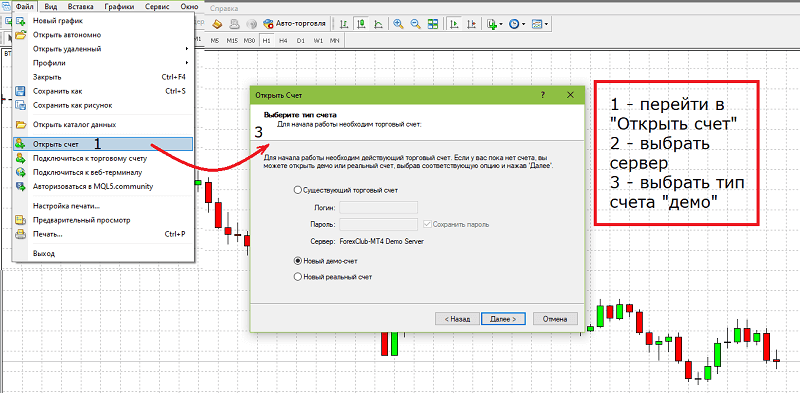Open the templates dropdown
The height and width of the screenshot is (393, 800).
coord(540,23)
